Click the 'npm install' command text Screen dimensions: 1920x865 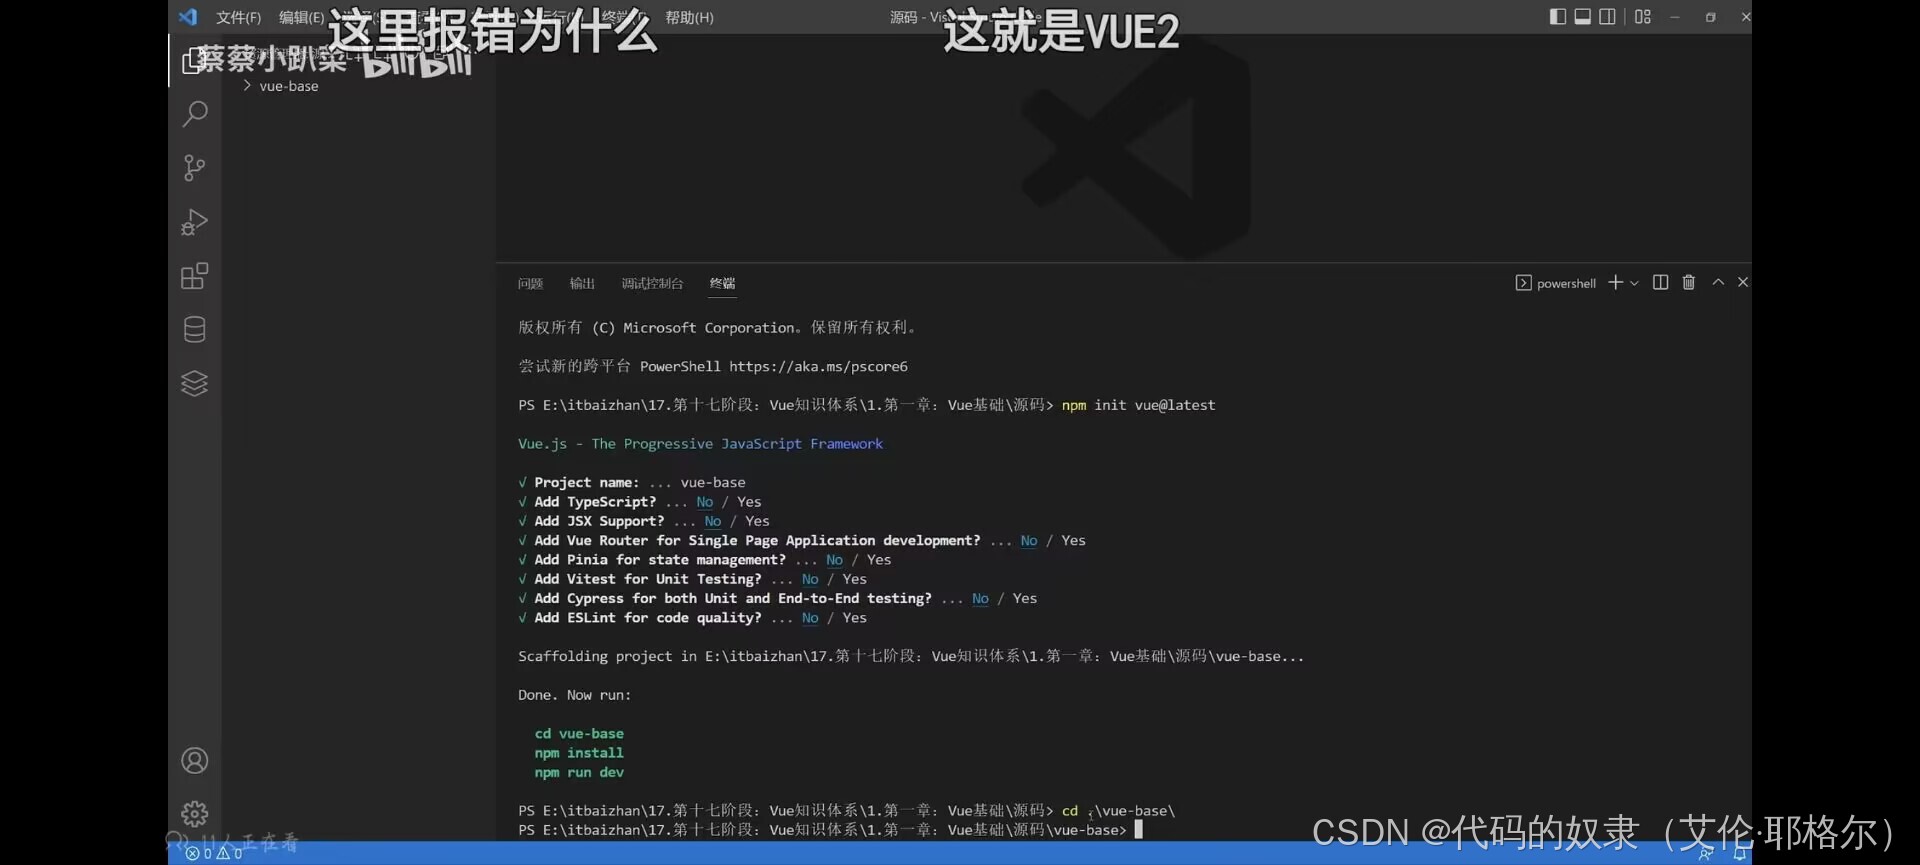tap(579, 753)
